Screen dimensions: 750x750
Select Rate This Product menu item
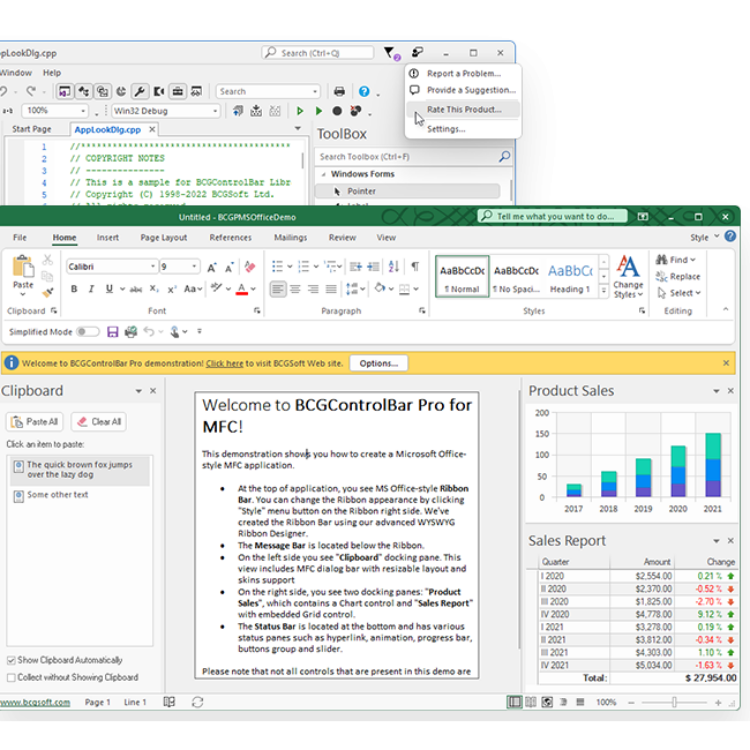click(463, 109)
